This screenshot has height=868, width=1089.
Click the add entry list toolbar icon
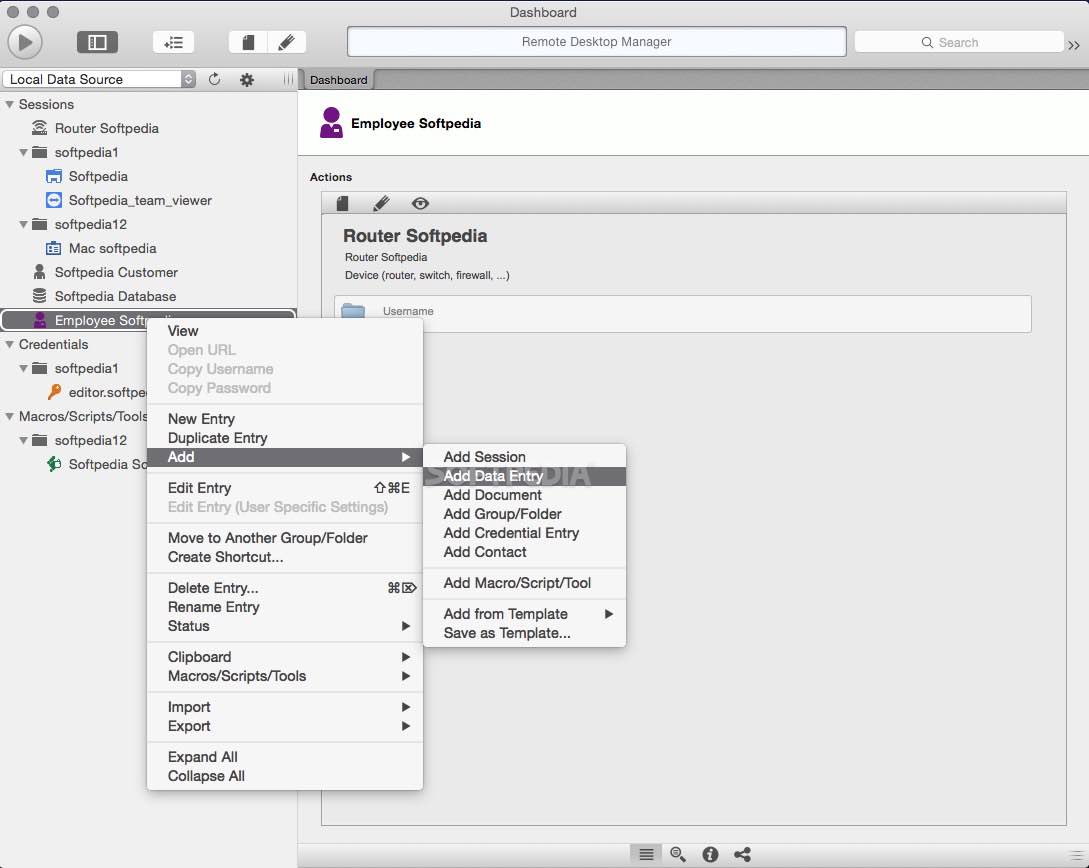point(174,42)
